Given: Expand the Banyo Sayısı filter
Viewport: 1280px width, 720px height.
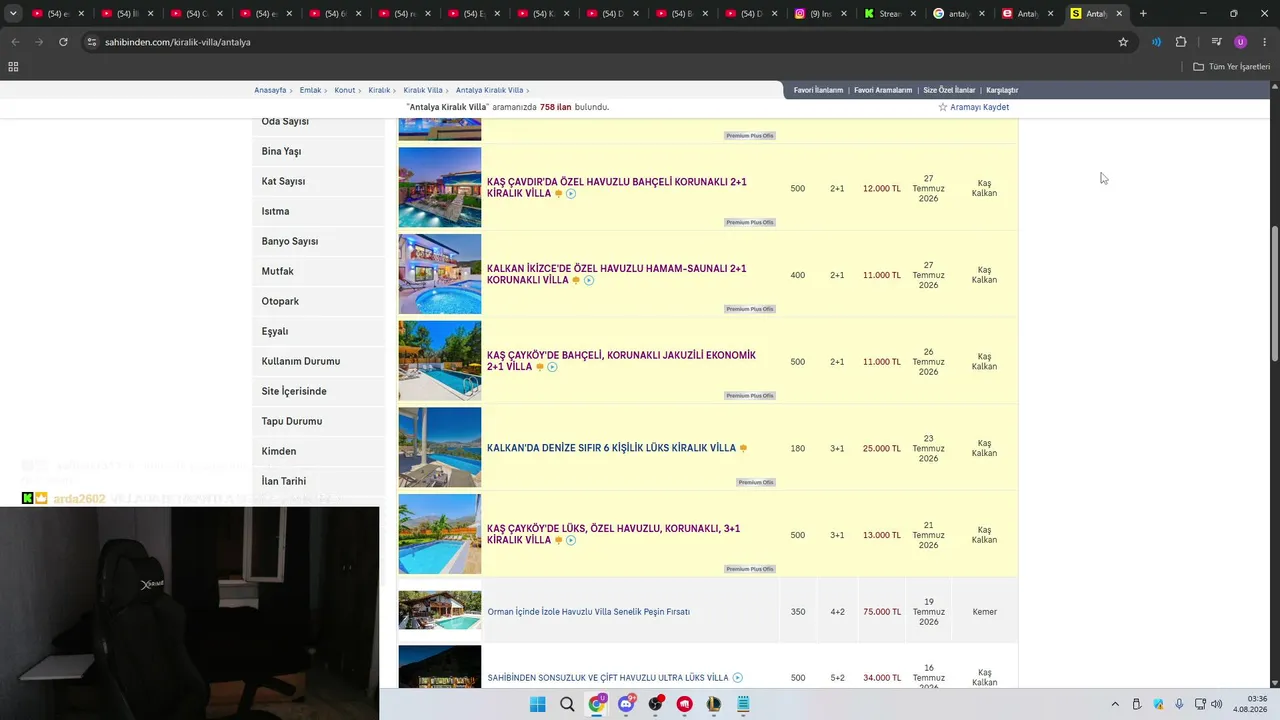Looking at the screenshot, I should click(318, 241).
